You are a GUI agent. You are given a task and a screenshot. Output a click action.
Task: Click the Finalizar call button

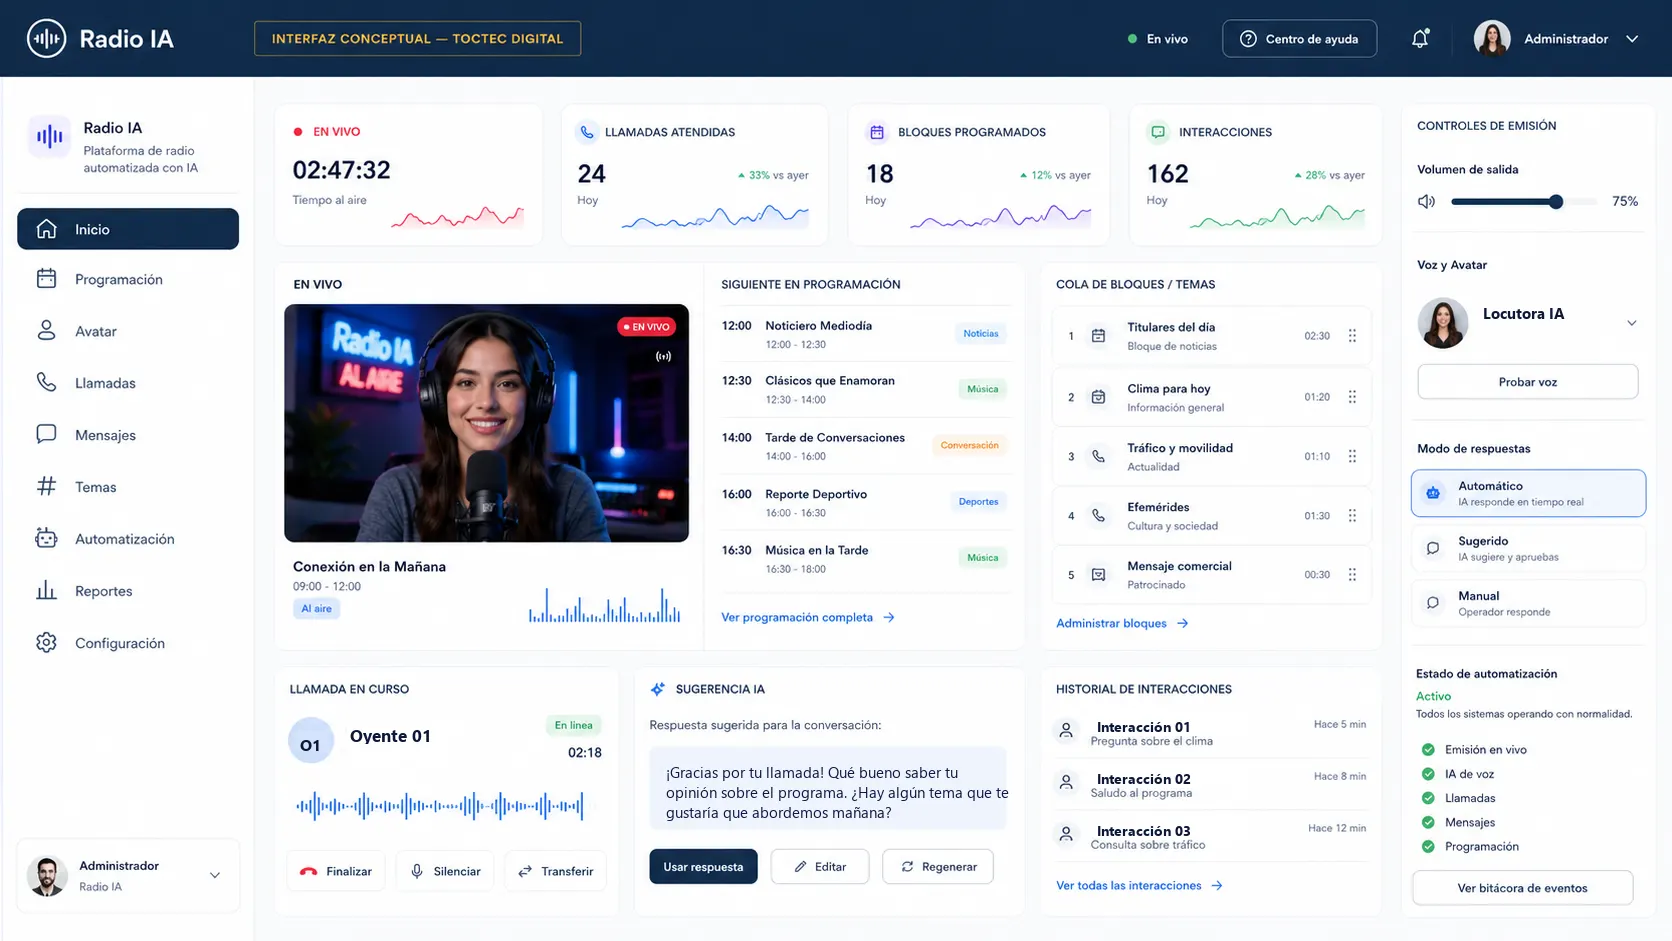pos(336,871)
